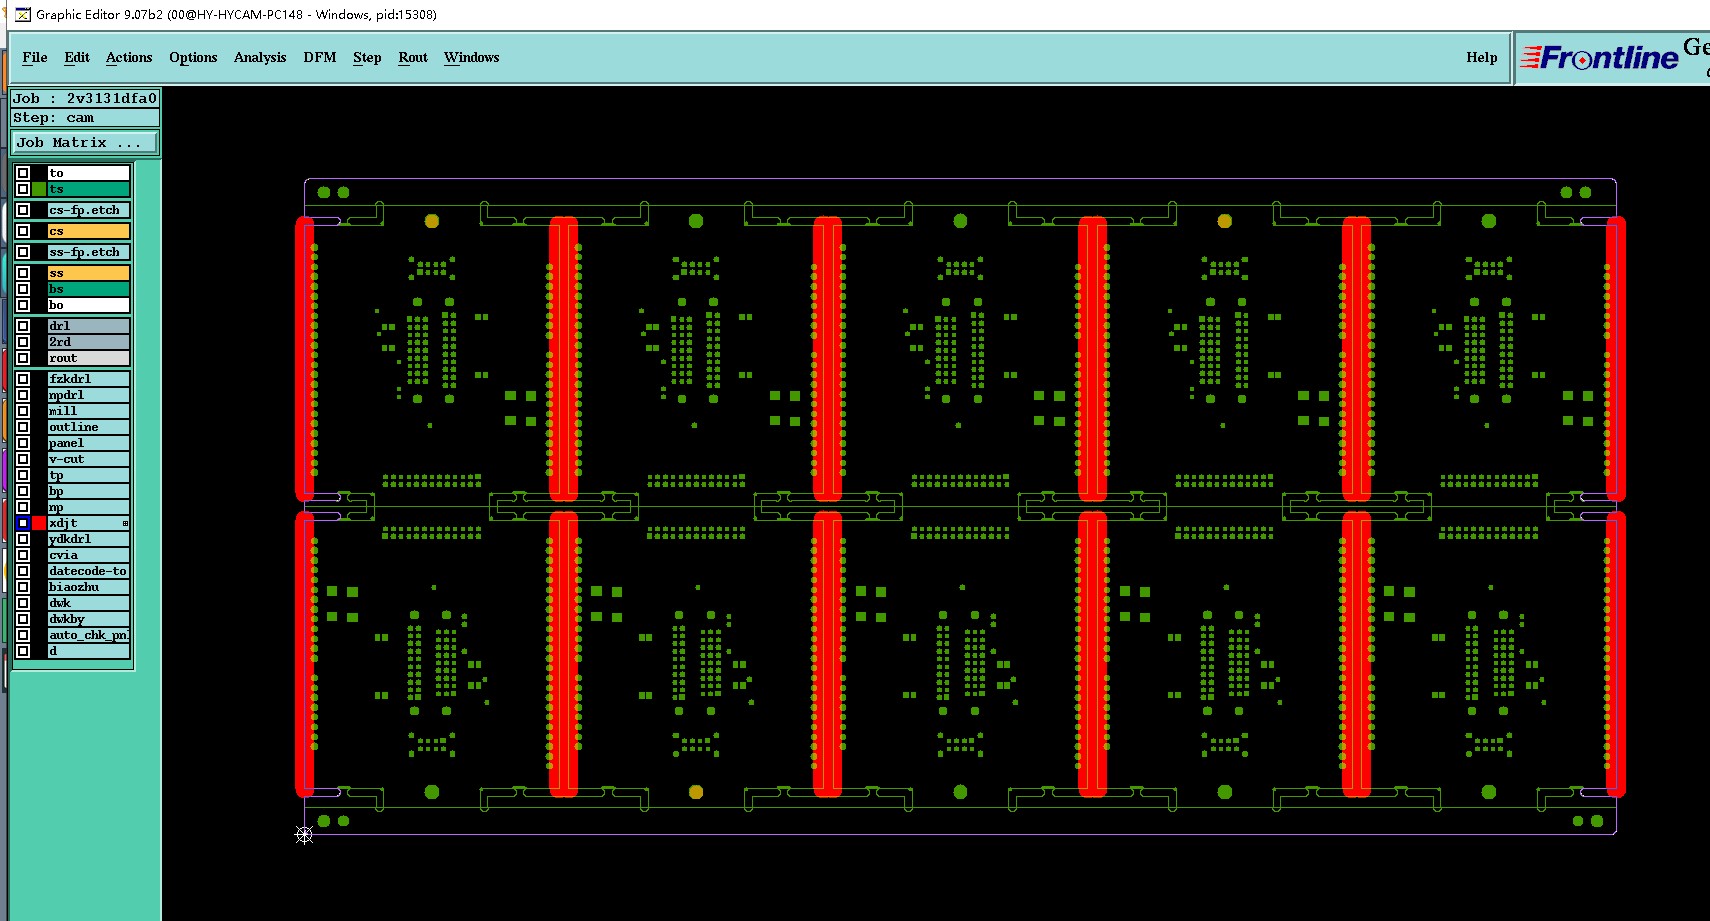Image resolution: width=1710 pixels, height=921 pixels.
Task: Click the red display color of xdjt layer
Action: [x=39, y=523]
